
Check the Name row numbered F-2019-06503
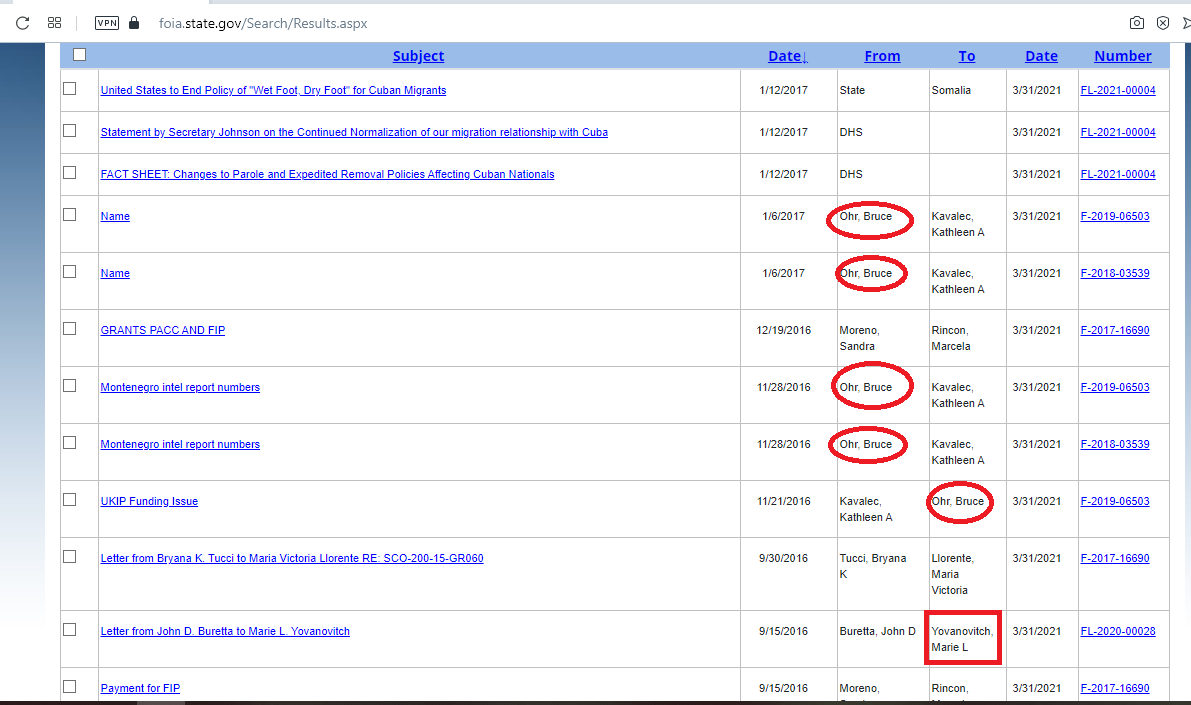click(70, 214)
